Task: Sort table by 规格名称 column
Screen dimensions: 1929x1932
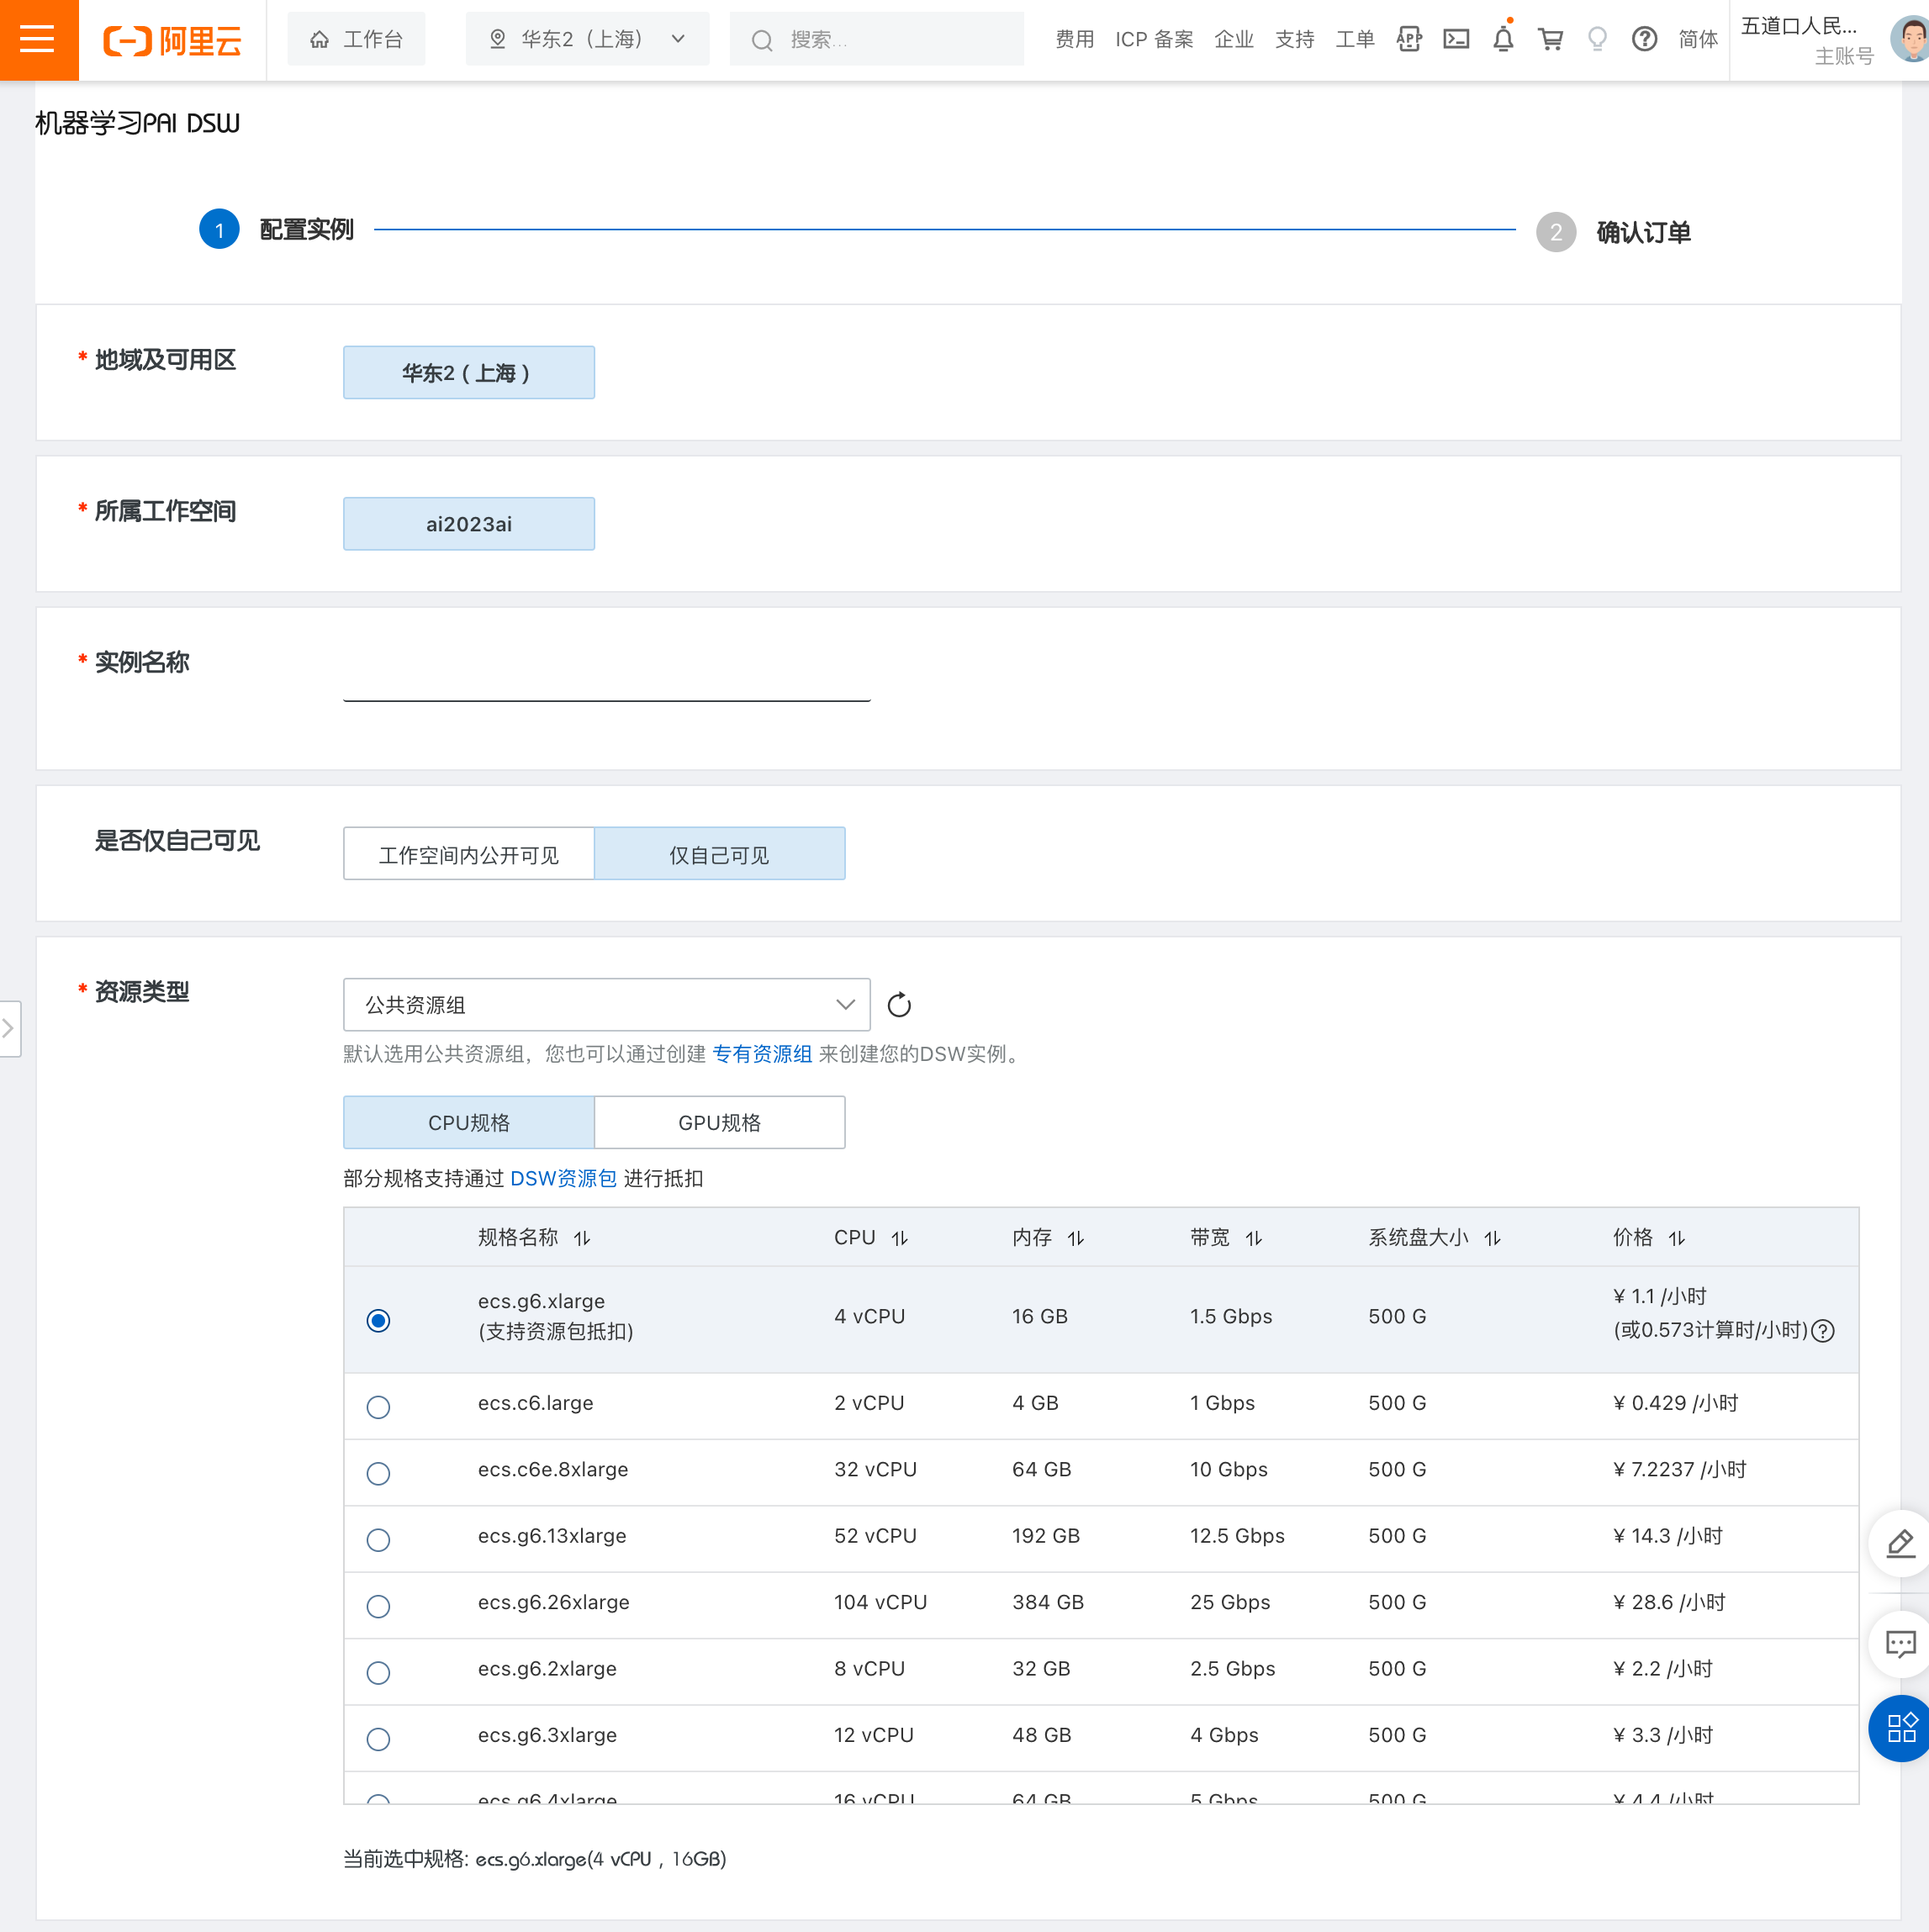Action: coord(582,1239)
